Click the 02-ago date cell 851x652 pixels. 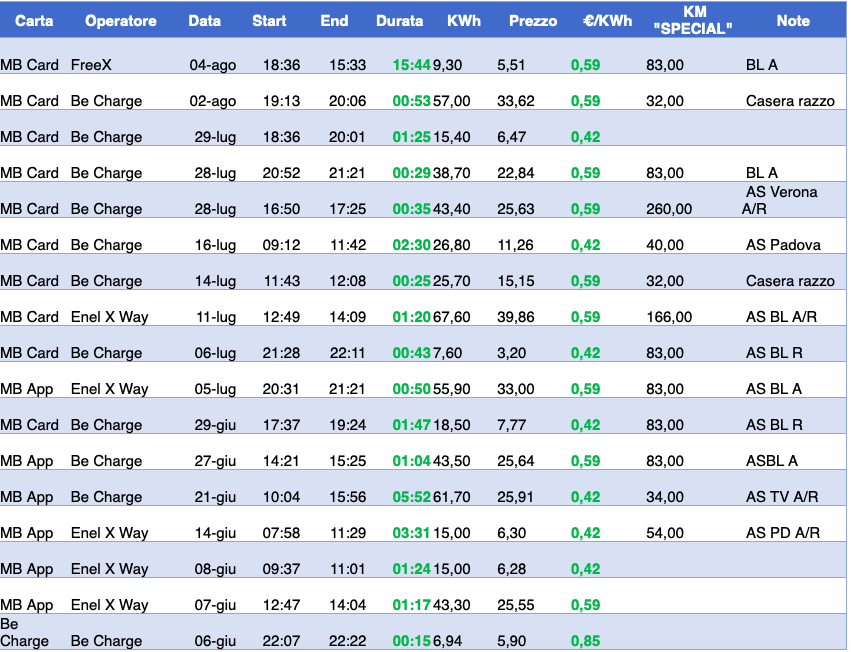213,101
